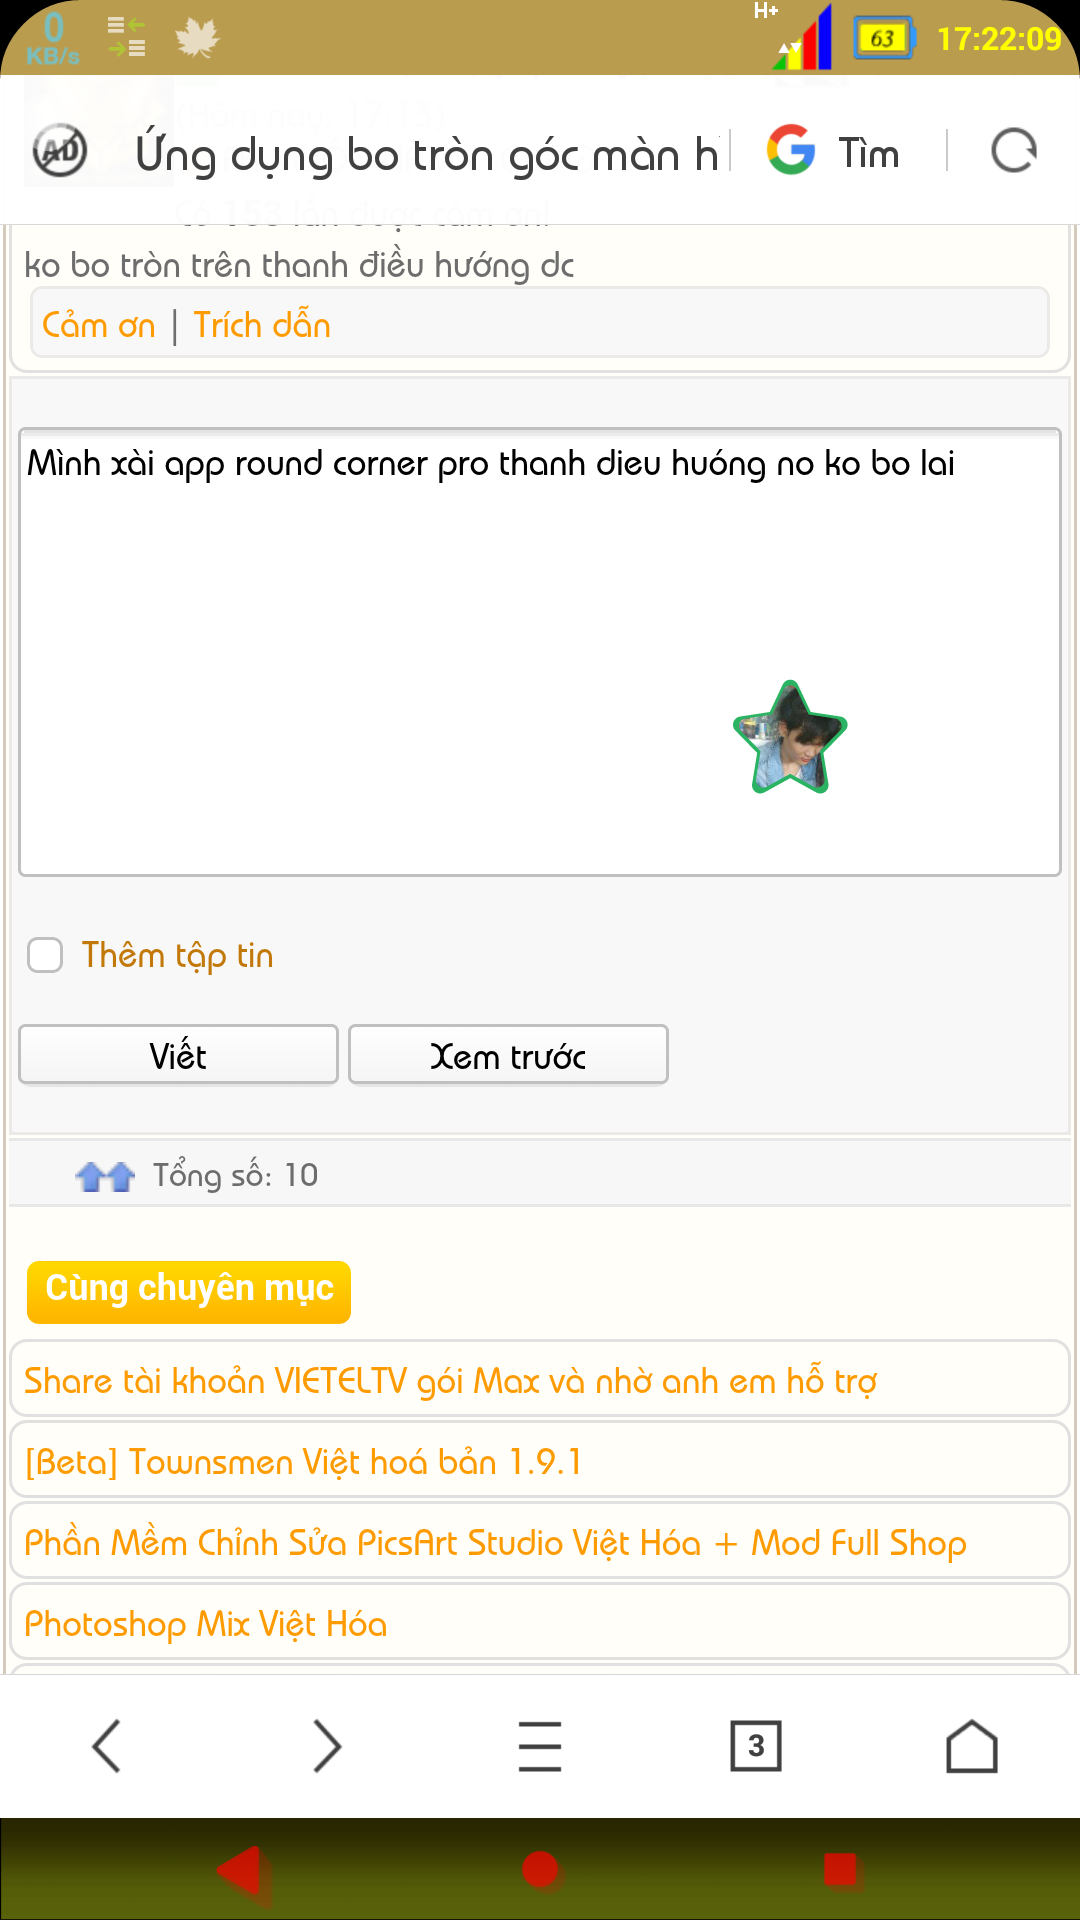
Task: Click the Cảm ơn link
Action: coord(99,325)
